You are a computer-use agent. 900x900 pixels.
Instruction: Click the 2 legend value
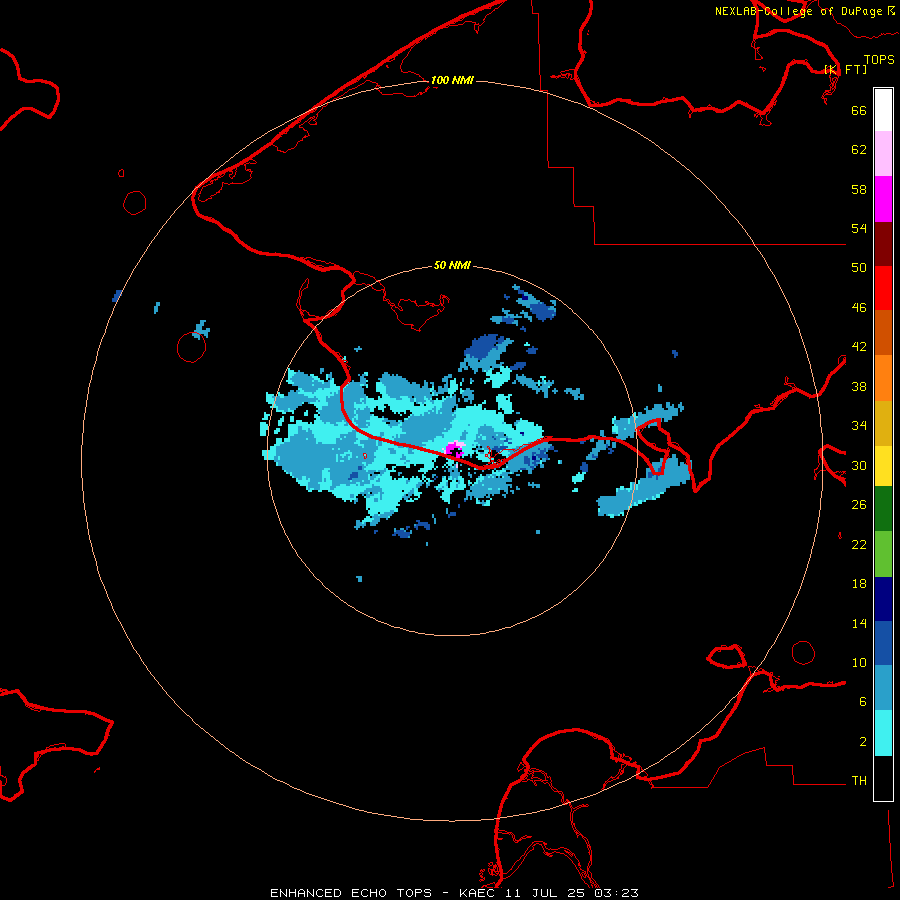pos(863,741)
